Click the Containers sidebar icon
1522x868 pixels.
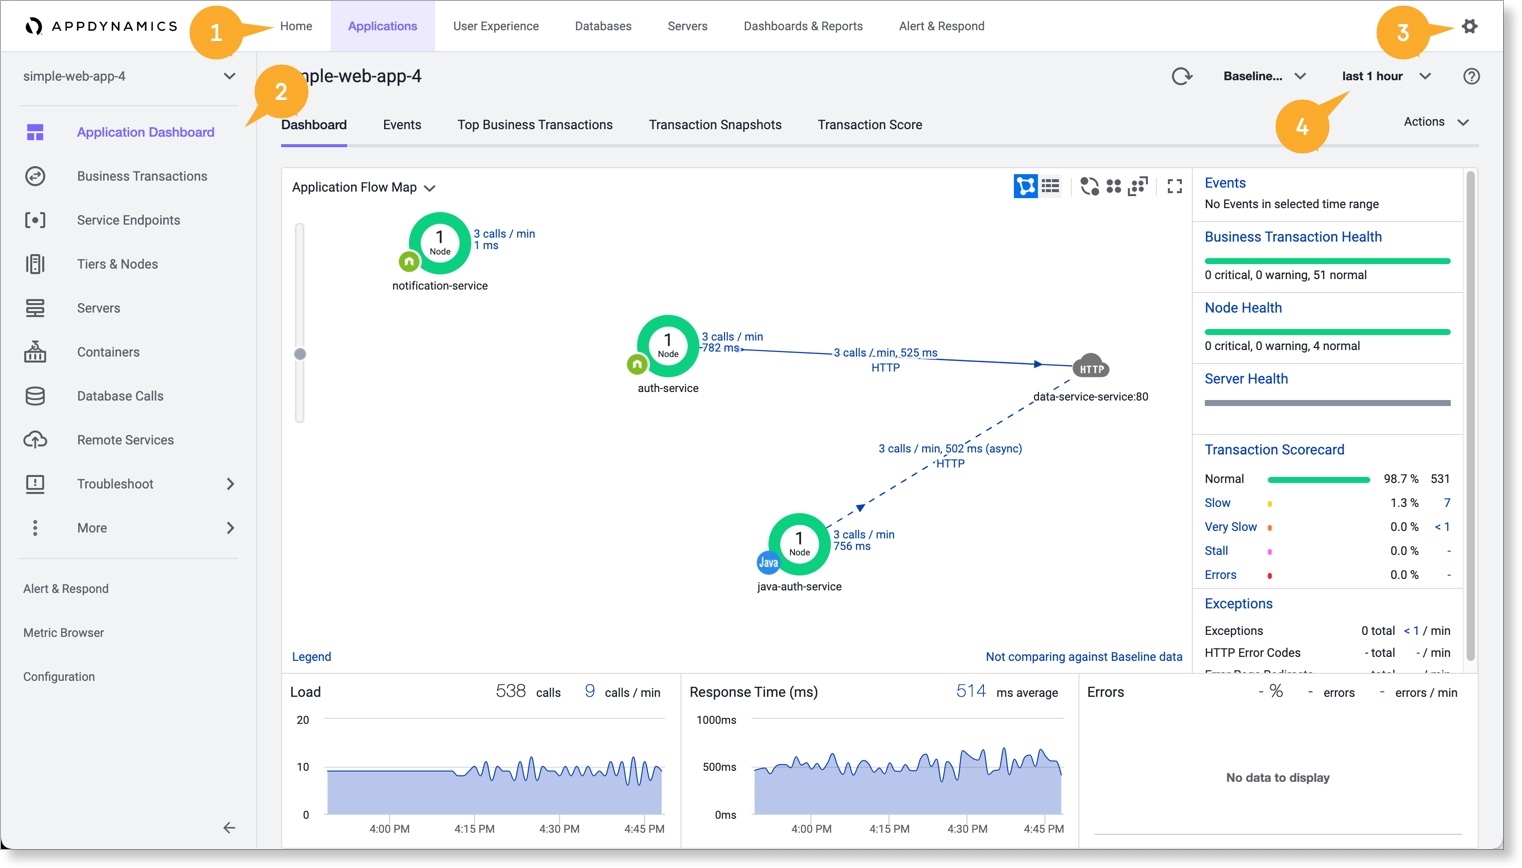coord(35,352)
